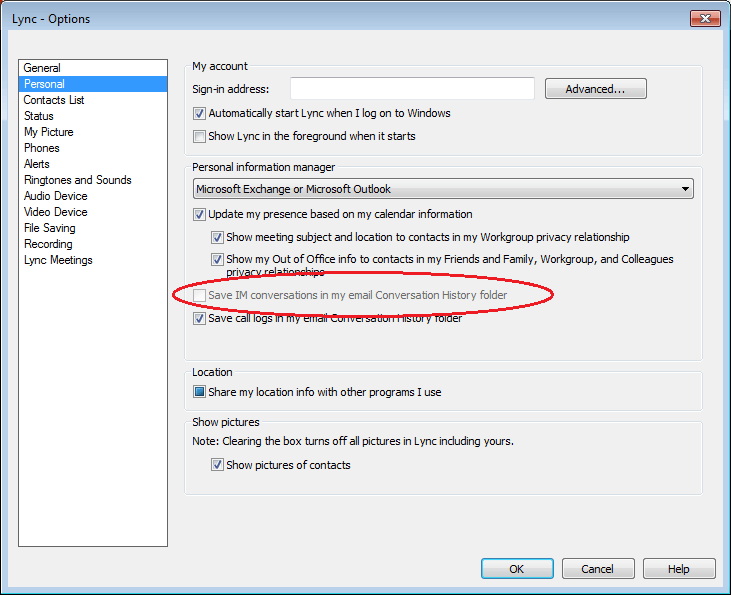Image resolution: width=731 pixels, height=595 pixels.
Task: Click the Sign-in address field
Action: (412, 89)
